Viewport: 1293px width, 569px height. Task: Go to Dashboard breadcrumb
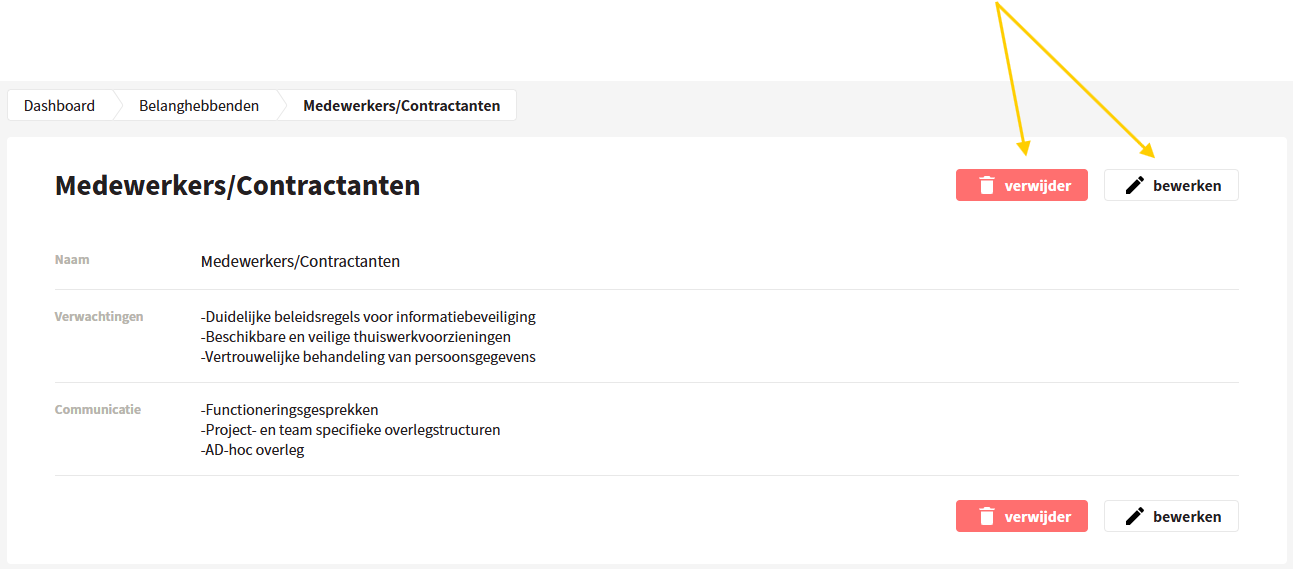pyautogui.click(x=59, y=105)
